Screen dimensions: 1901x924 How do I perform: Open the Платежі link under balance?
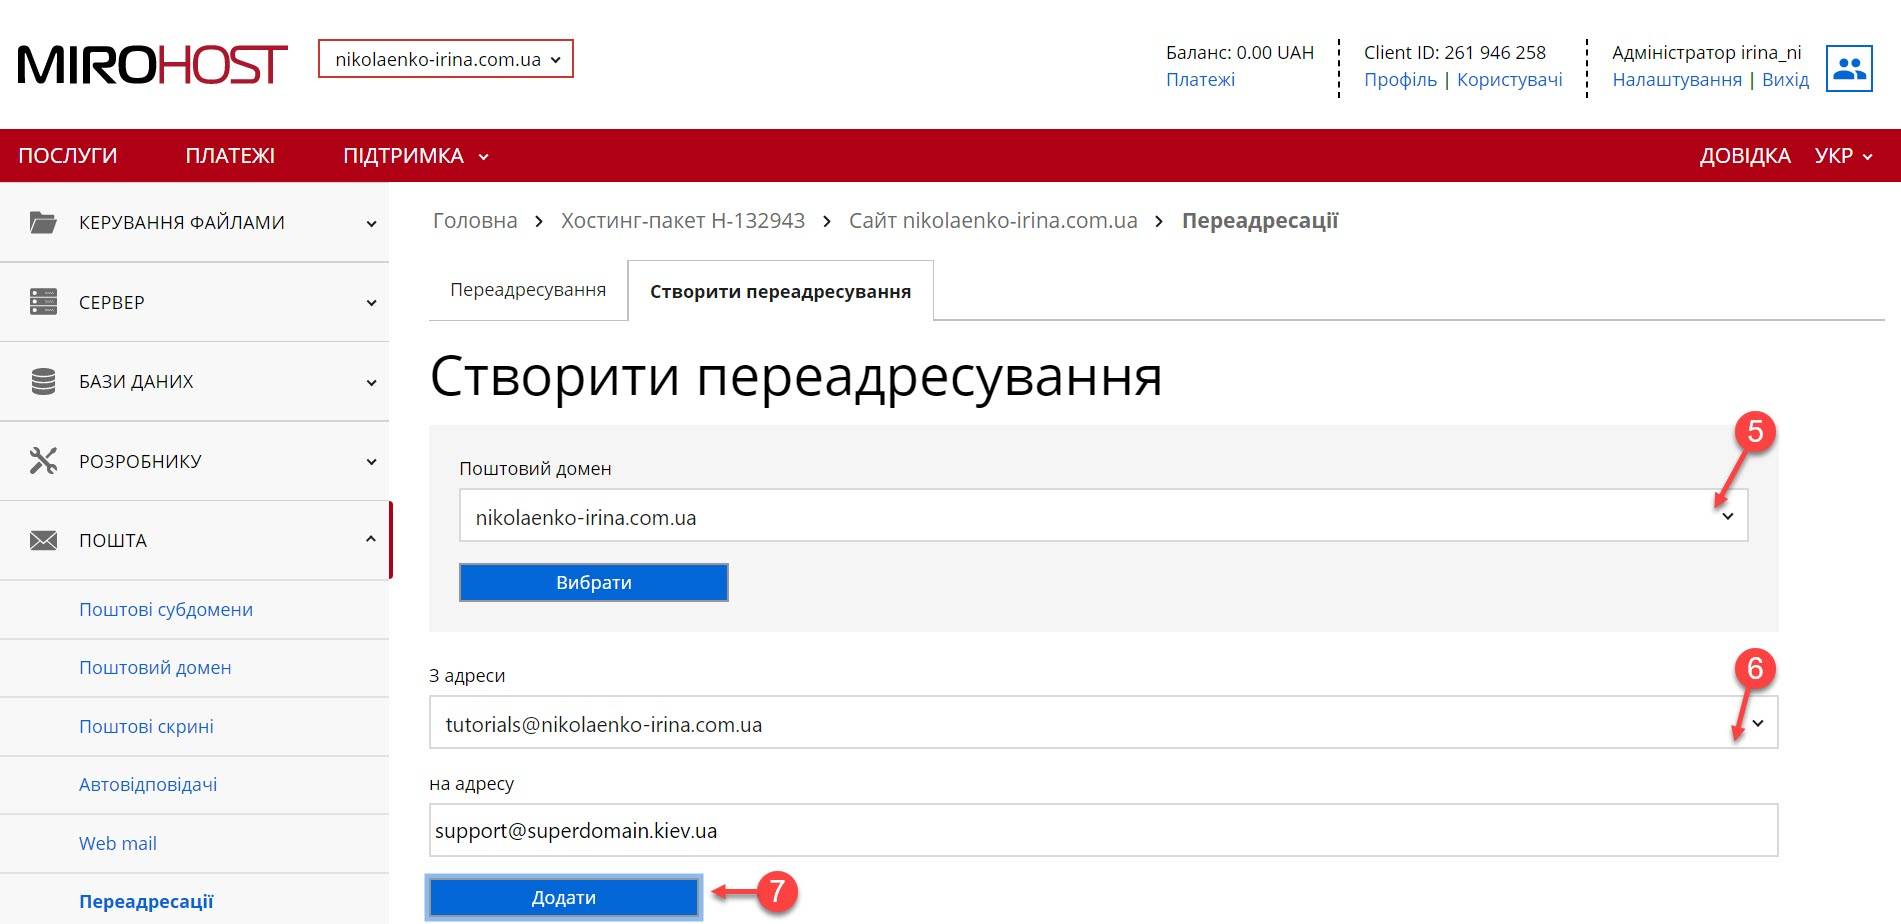pos(1200,80)
